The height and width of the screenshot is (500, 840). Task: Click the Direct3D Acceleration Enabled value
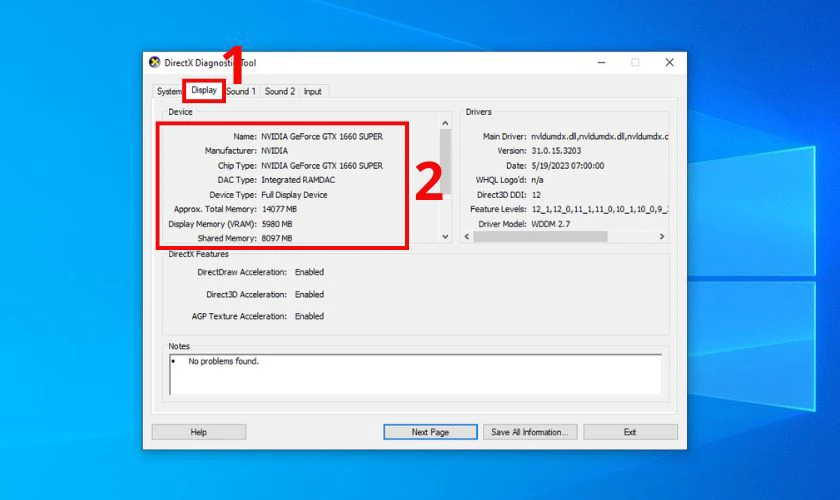(309, 295)
